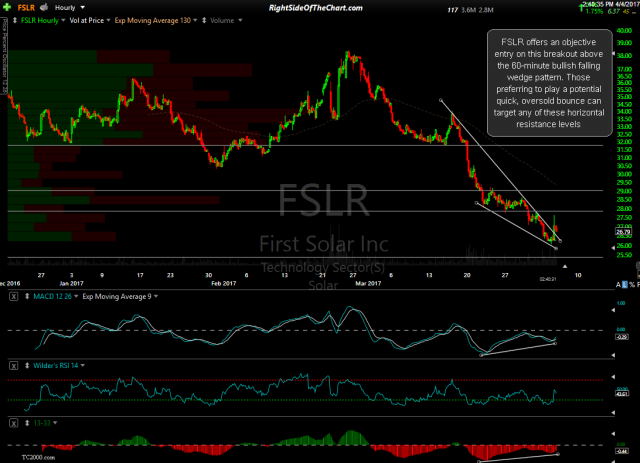640x463 pixels.
Task: Click the move arrows beside MACD 12 26
Action: click(25, 298)
